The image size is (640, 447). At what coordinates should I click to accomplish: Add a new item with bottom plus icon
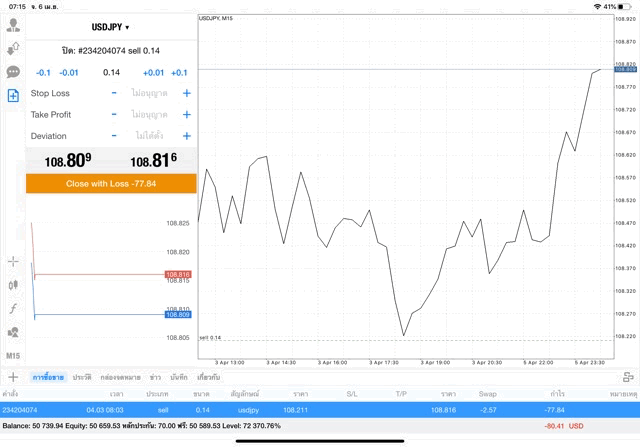pos(13,377)
